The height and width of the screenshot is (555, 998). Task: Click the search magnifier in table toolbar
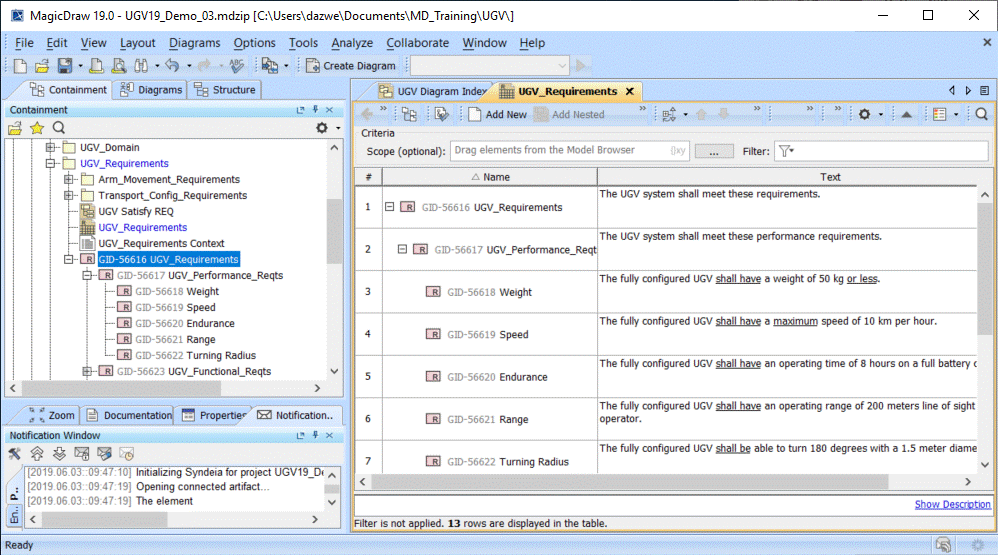(x=981, y=114)
